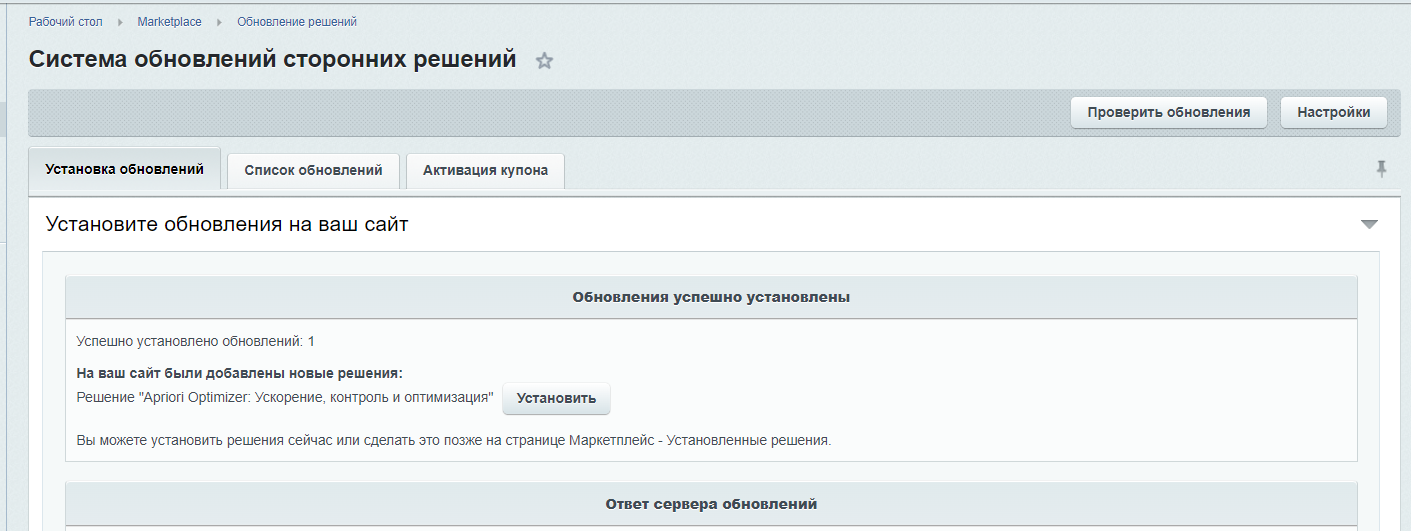Collapse the 'Установите обновления на ваш сайт' section

(1369, 224)
